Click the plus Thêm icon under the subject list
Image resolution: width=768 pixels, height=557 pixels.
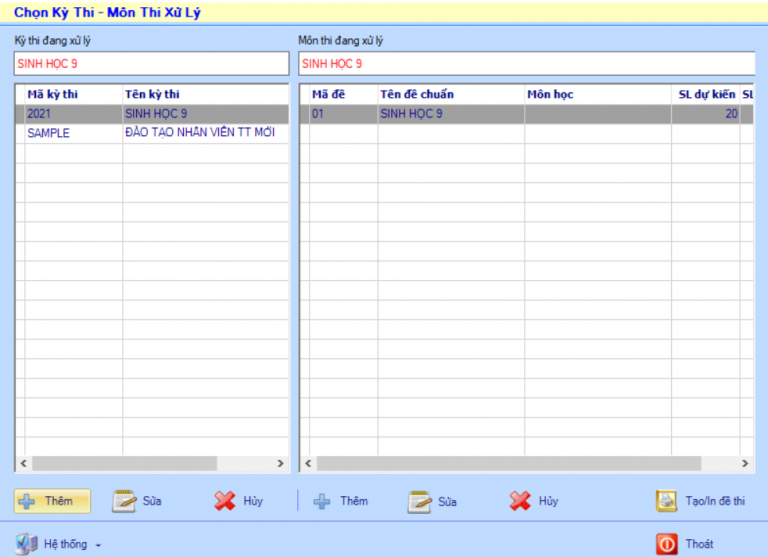point(322,501)
